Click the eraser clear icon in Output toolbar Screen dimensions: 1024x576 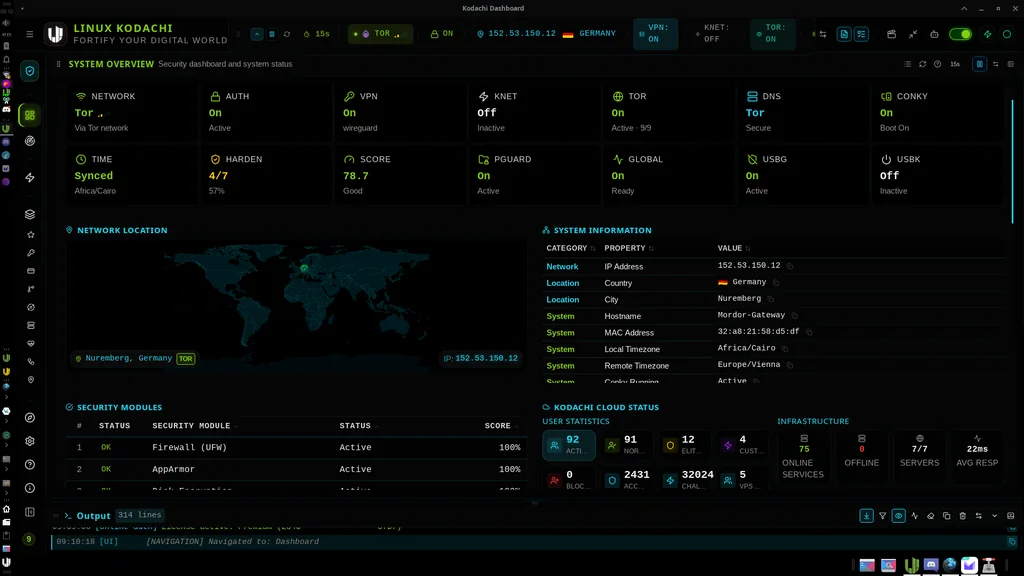pos(931,516)
